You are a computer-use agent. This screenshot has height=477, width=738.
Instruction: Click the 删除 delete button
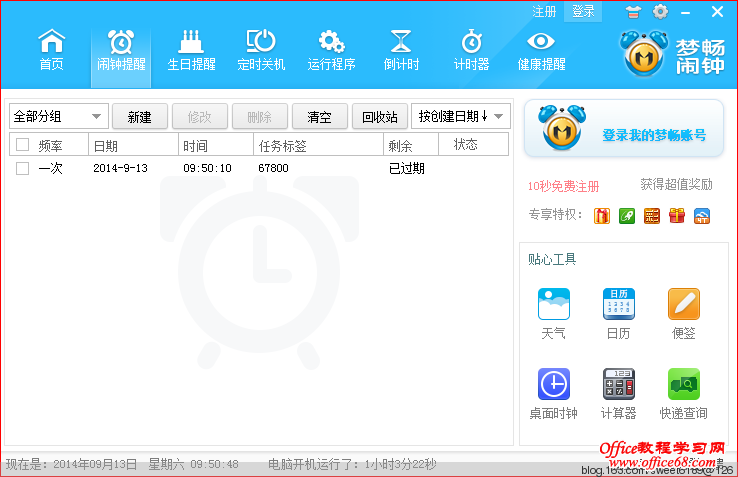pos(259,116)
